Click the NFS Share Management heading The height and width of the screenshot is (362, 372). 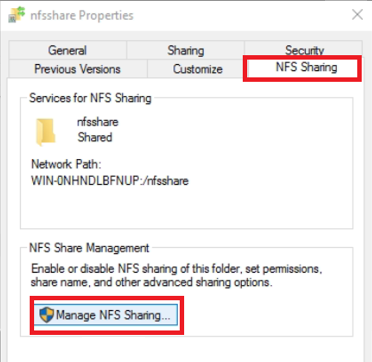tap(89, 248)
